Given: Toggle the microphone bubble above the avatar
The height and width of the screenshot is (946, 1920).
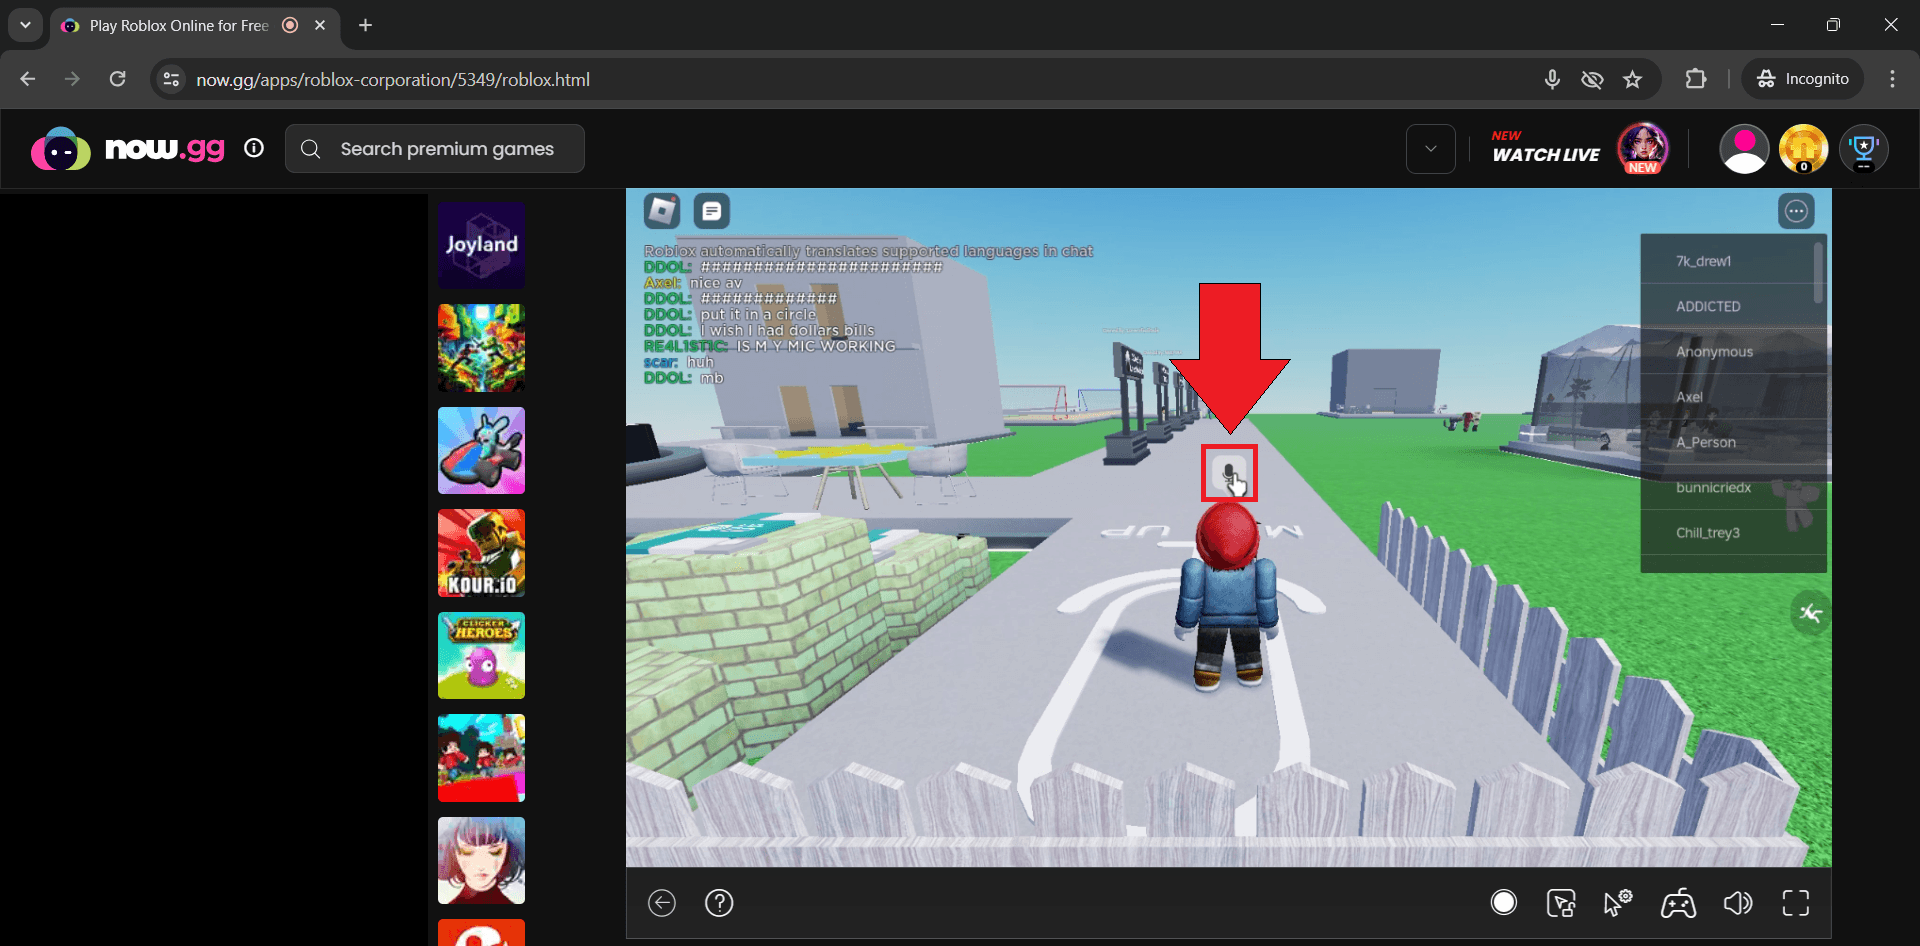Looking at the screenshot, I should click(x=1229, y=473).
